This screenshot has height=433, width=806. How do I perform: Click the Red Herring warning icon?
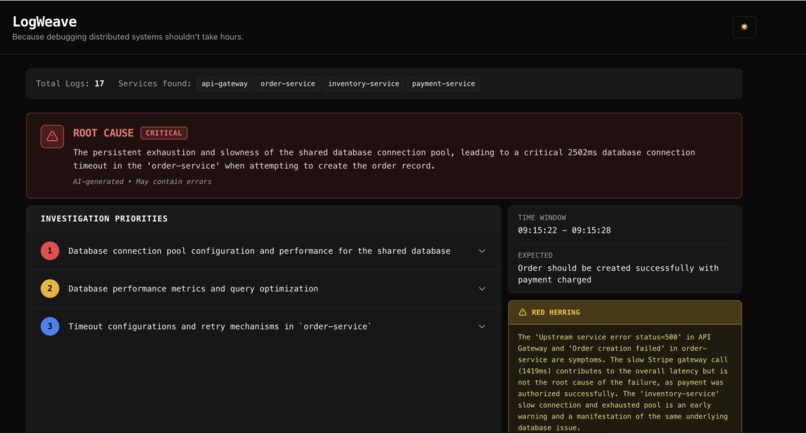523,312
